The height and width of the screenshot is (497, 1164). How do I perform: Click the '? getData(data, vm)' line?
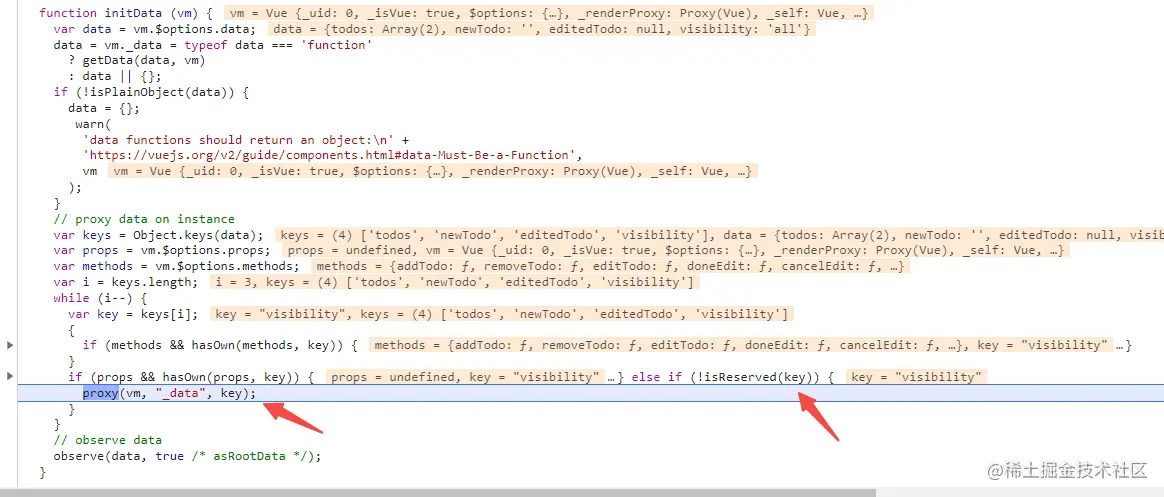click(136, 60)
